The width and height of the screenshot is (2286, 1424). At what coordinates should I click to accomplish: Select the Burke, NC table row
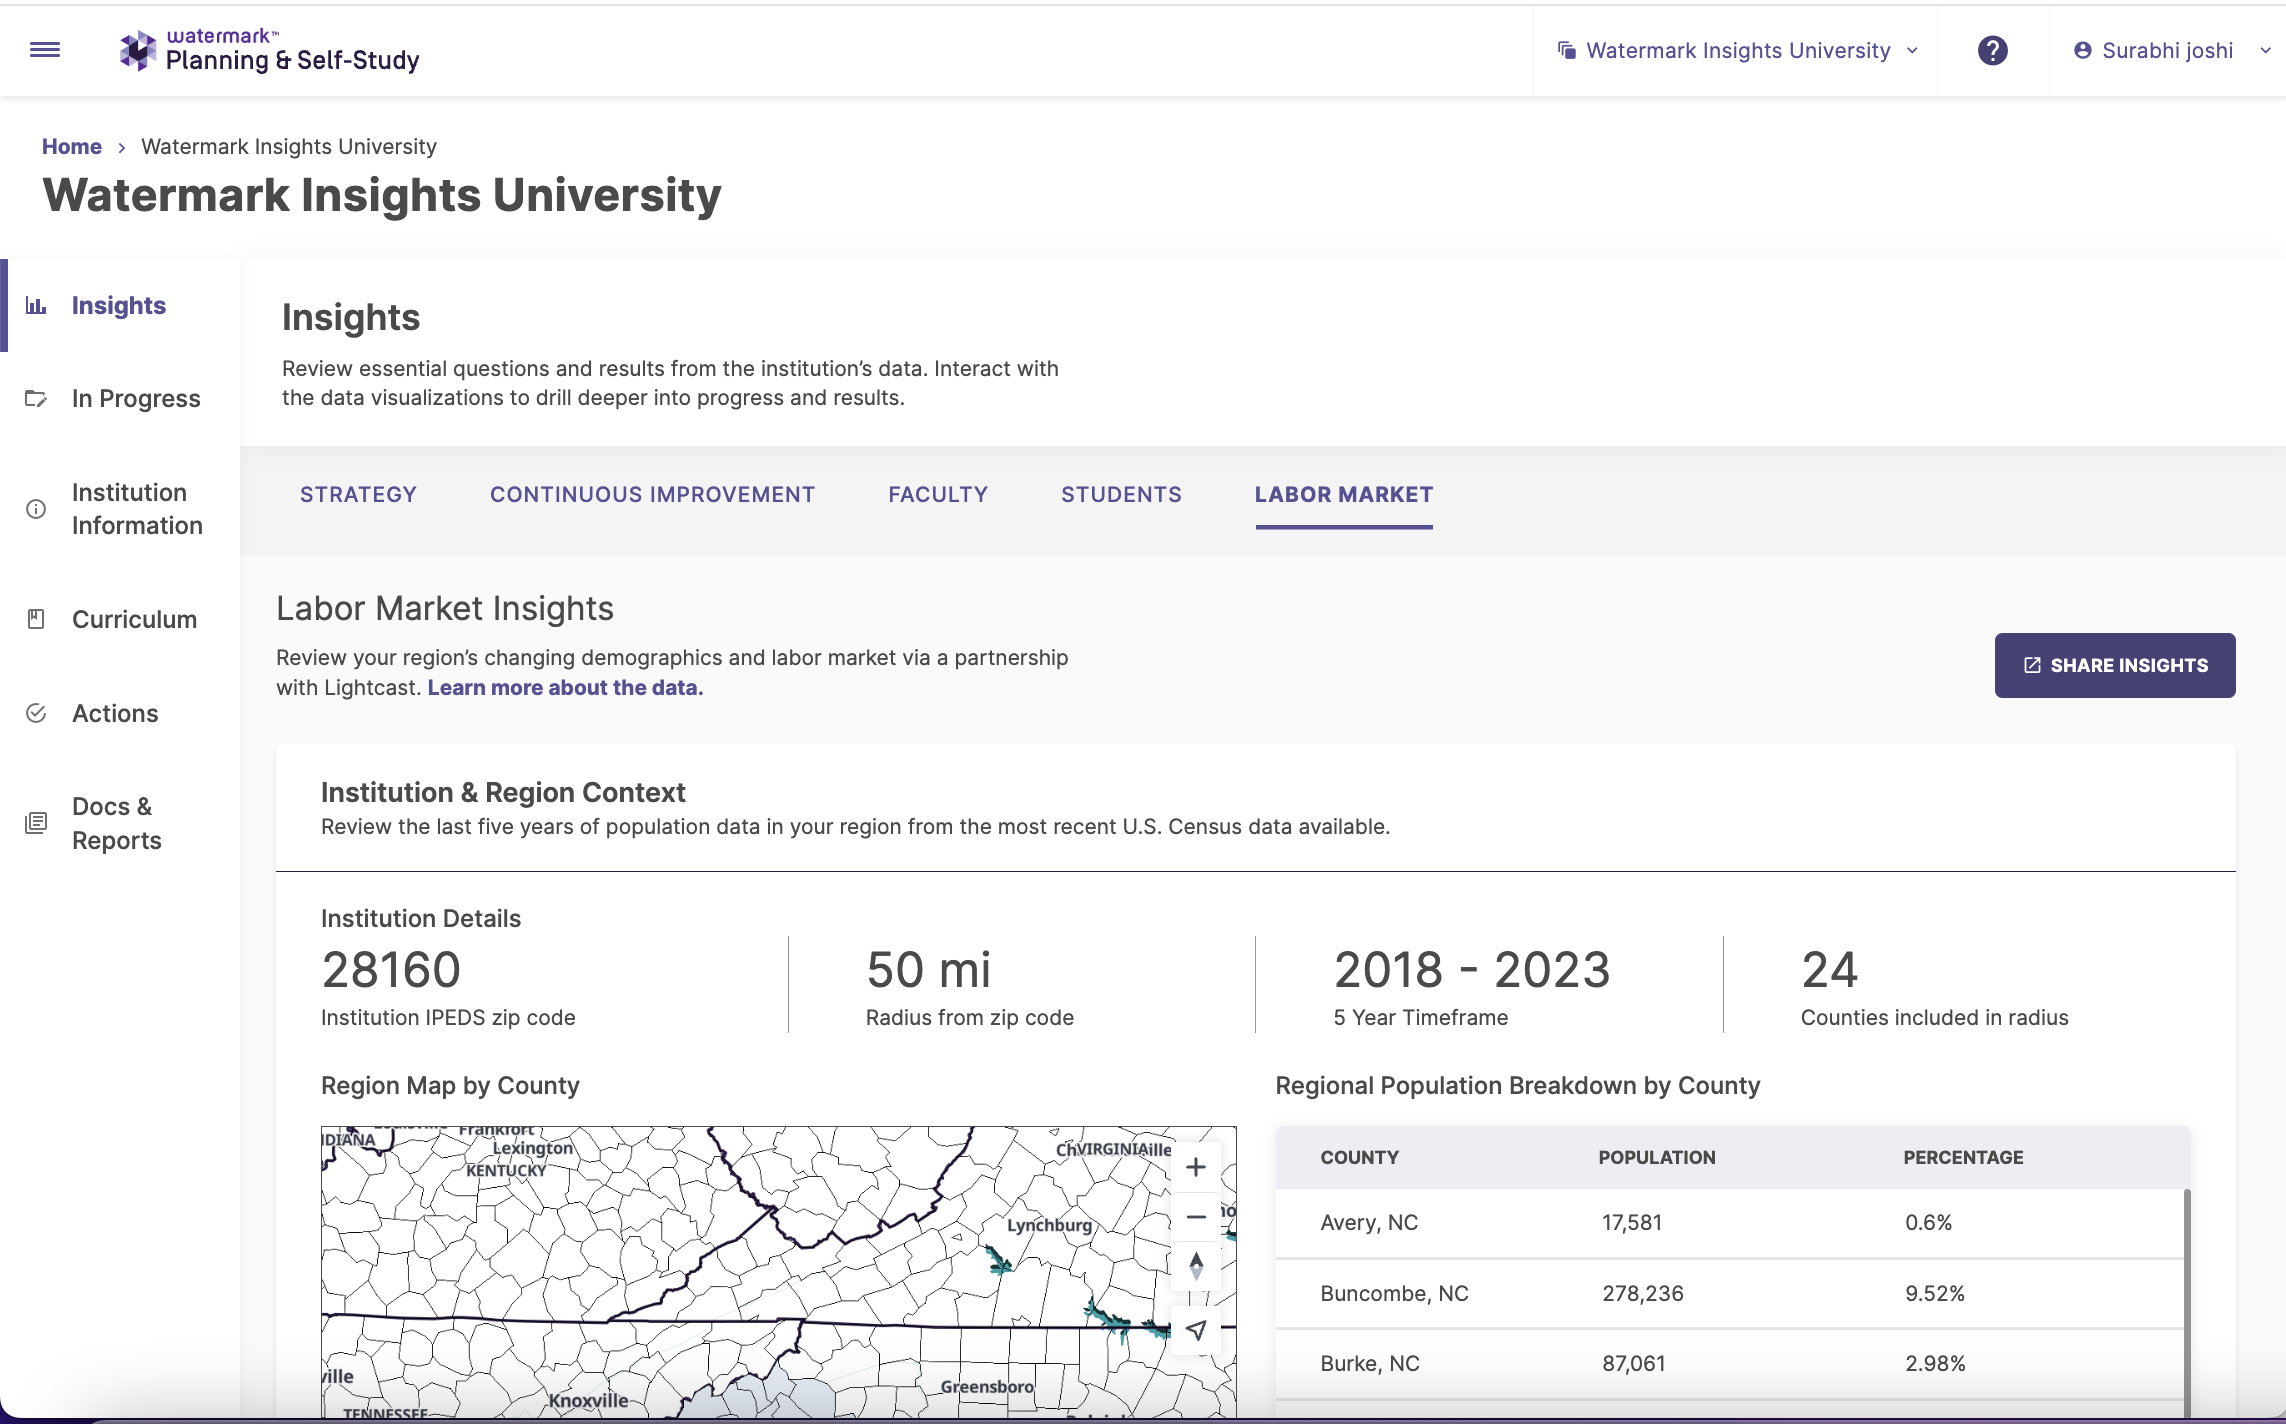point(1730,1364)
